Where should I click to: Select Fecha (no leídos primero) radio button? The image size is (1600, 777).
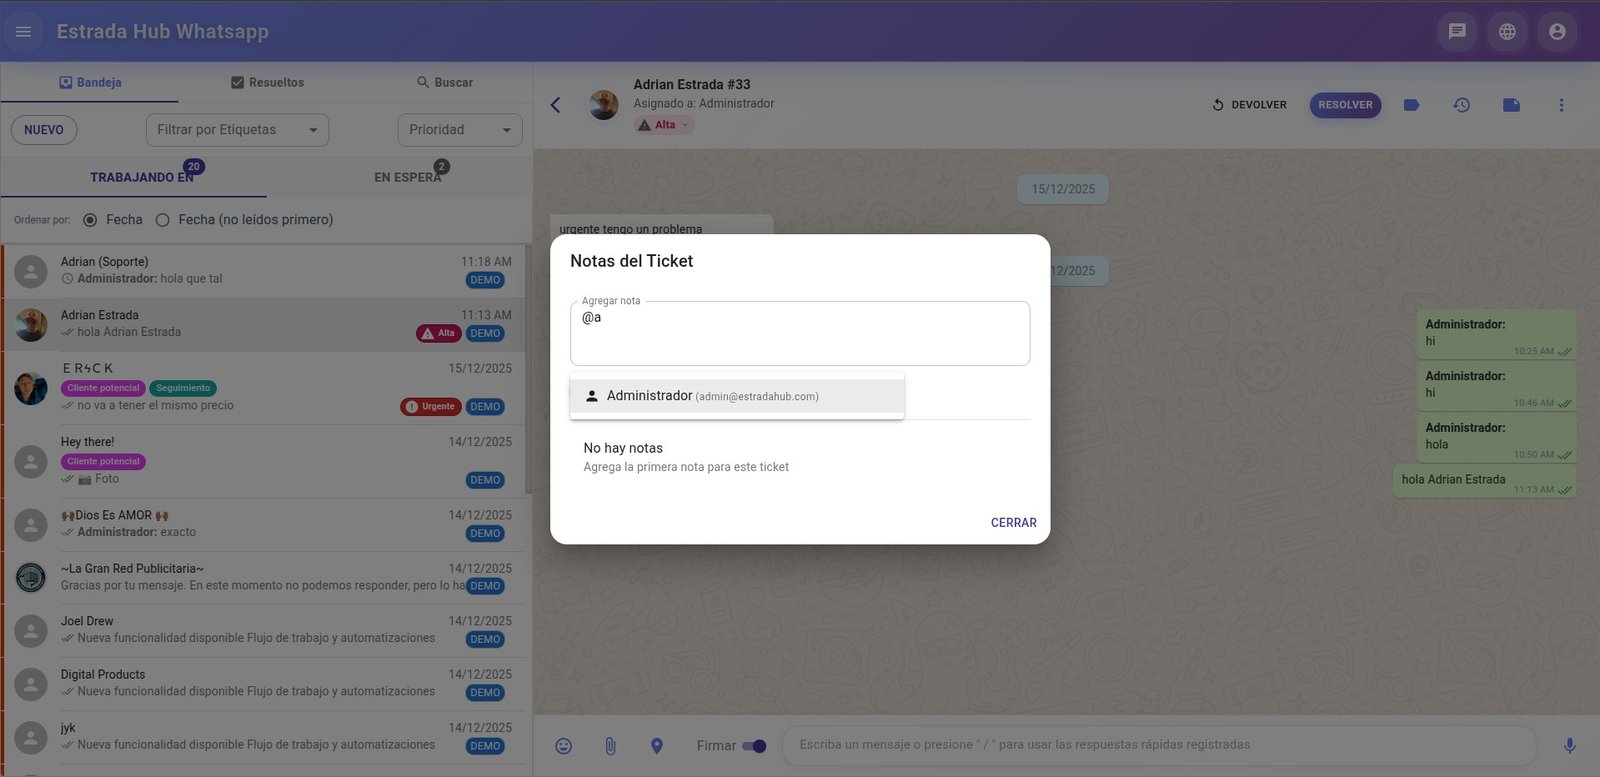162,220
